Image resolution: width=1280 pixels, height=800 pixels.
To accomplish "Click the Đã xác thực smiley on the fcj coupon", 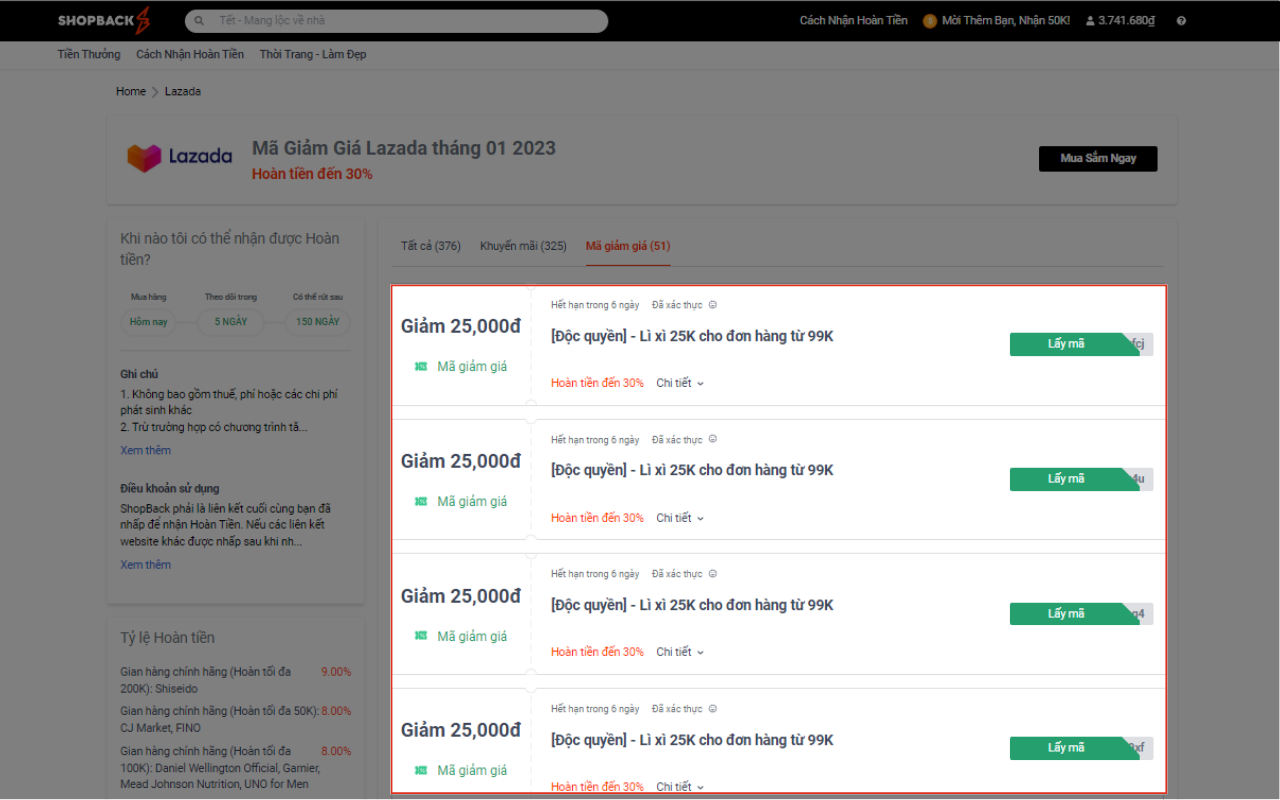I will pyautogui.click(x=713, y=305).
